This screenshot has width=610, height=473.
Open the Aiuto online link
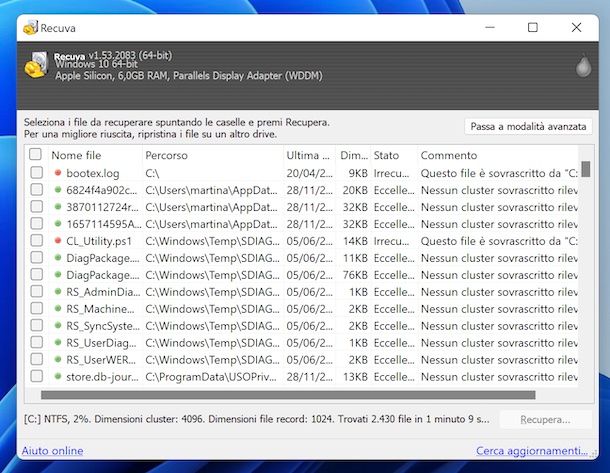coord(53,451)
